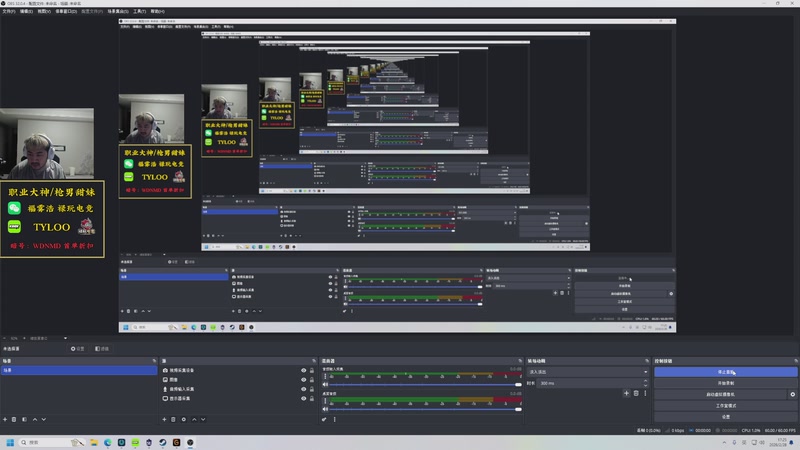
Task: Open transition three-dot properties menu
Action: [x=645, y=393]
